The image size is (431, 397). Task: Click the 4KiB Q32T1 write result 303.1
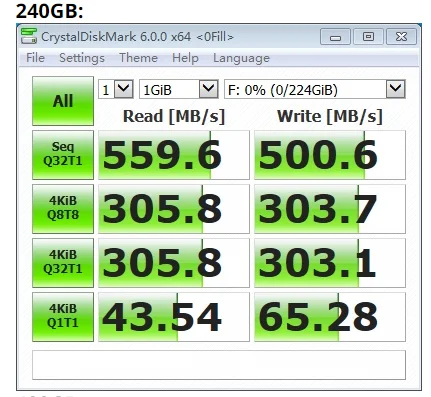click(330, 263)
